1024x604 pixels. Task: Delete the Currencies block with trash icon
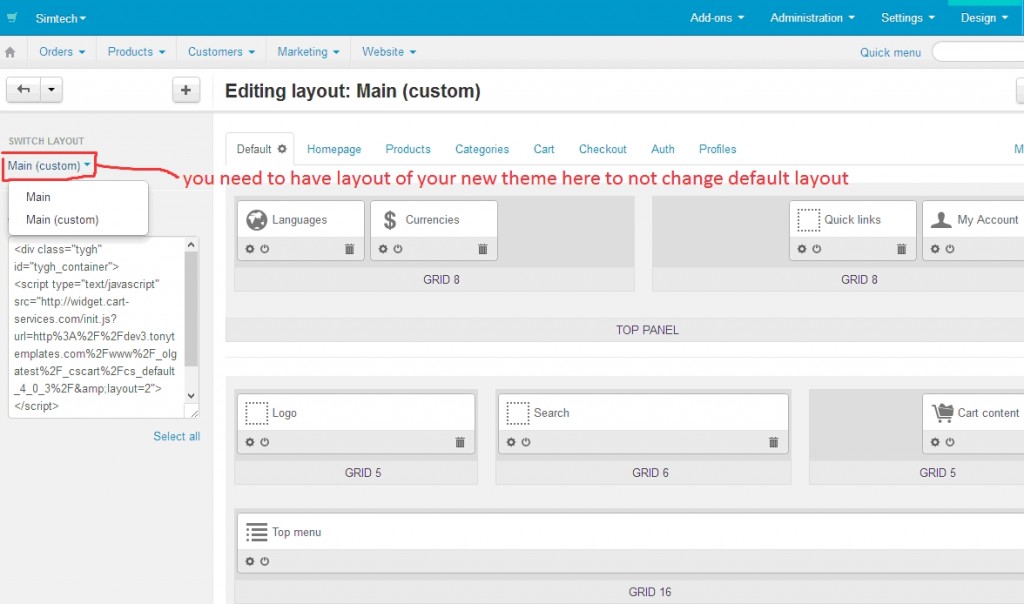483,249
